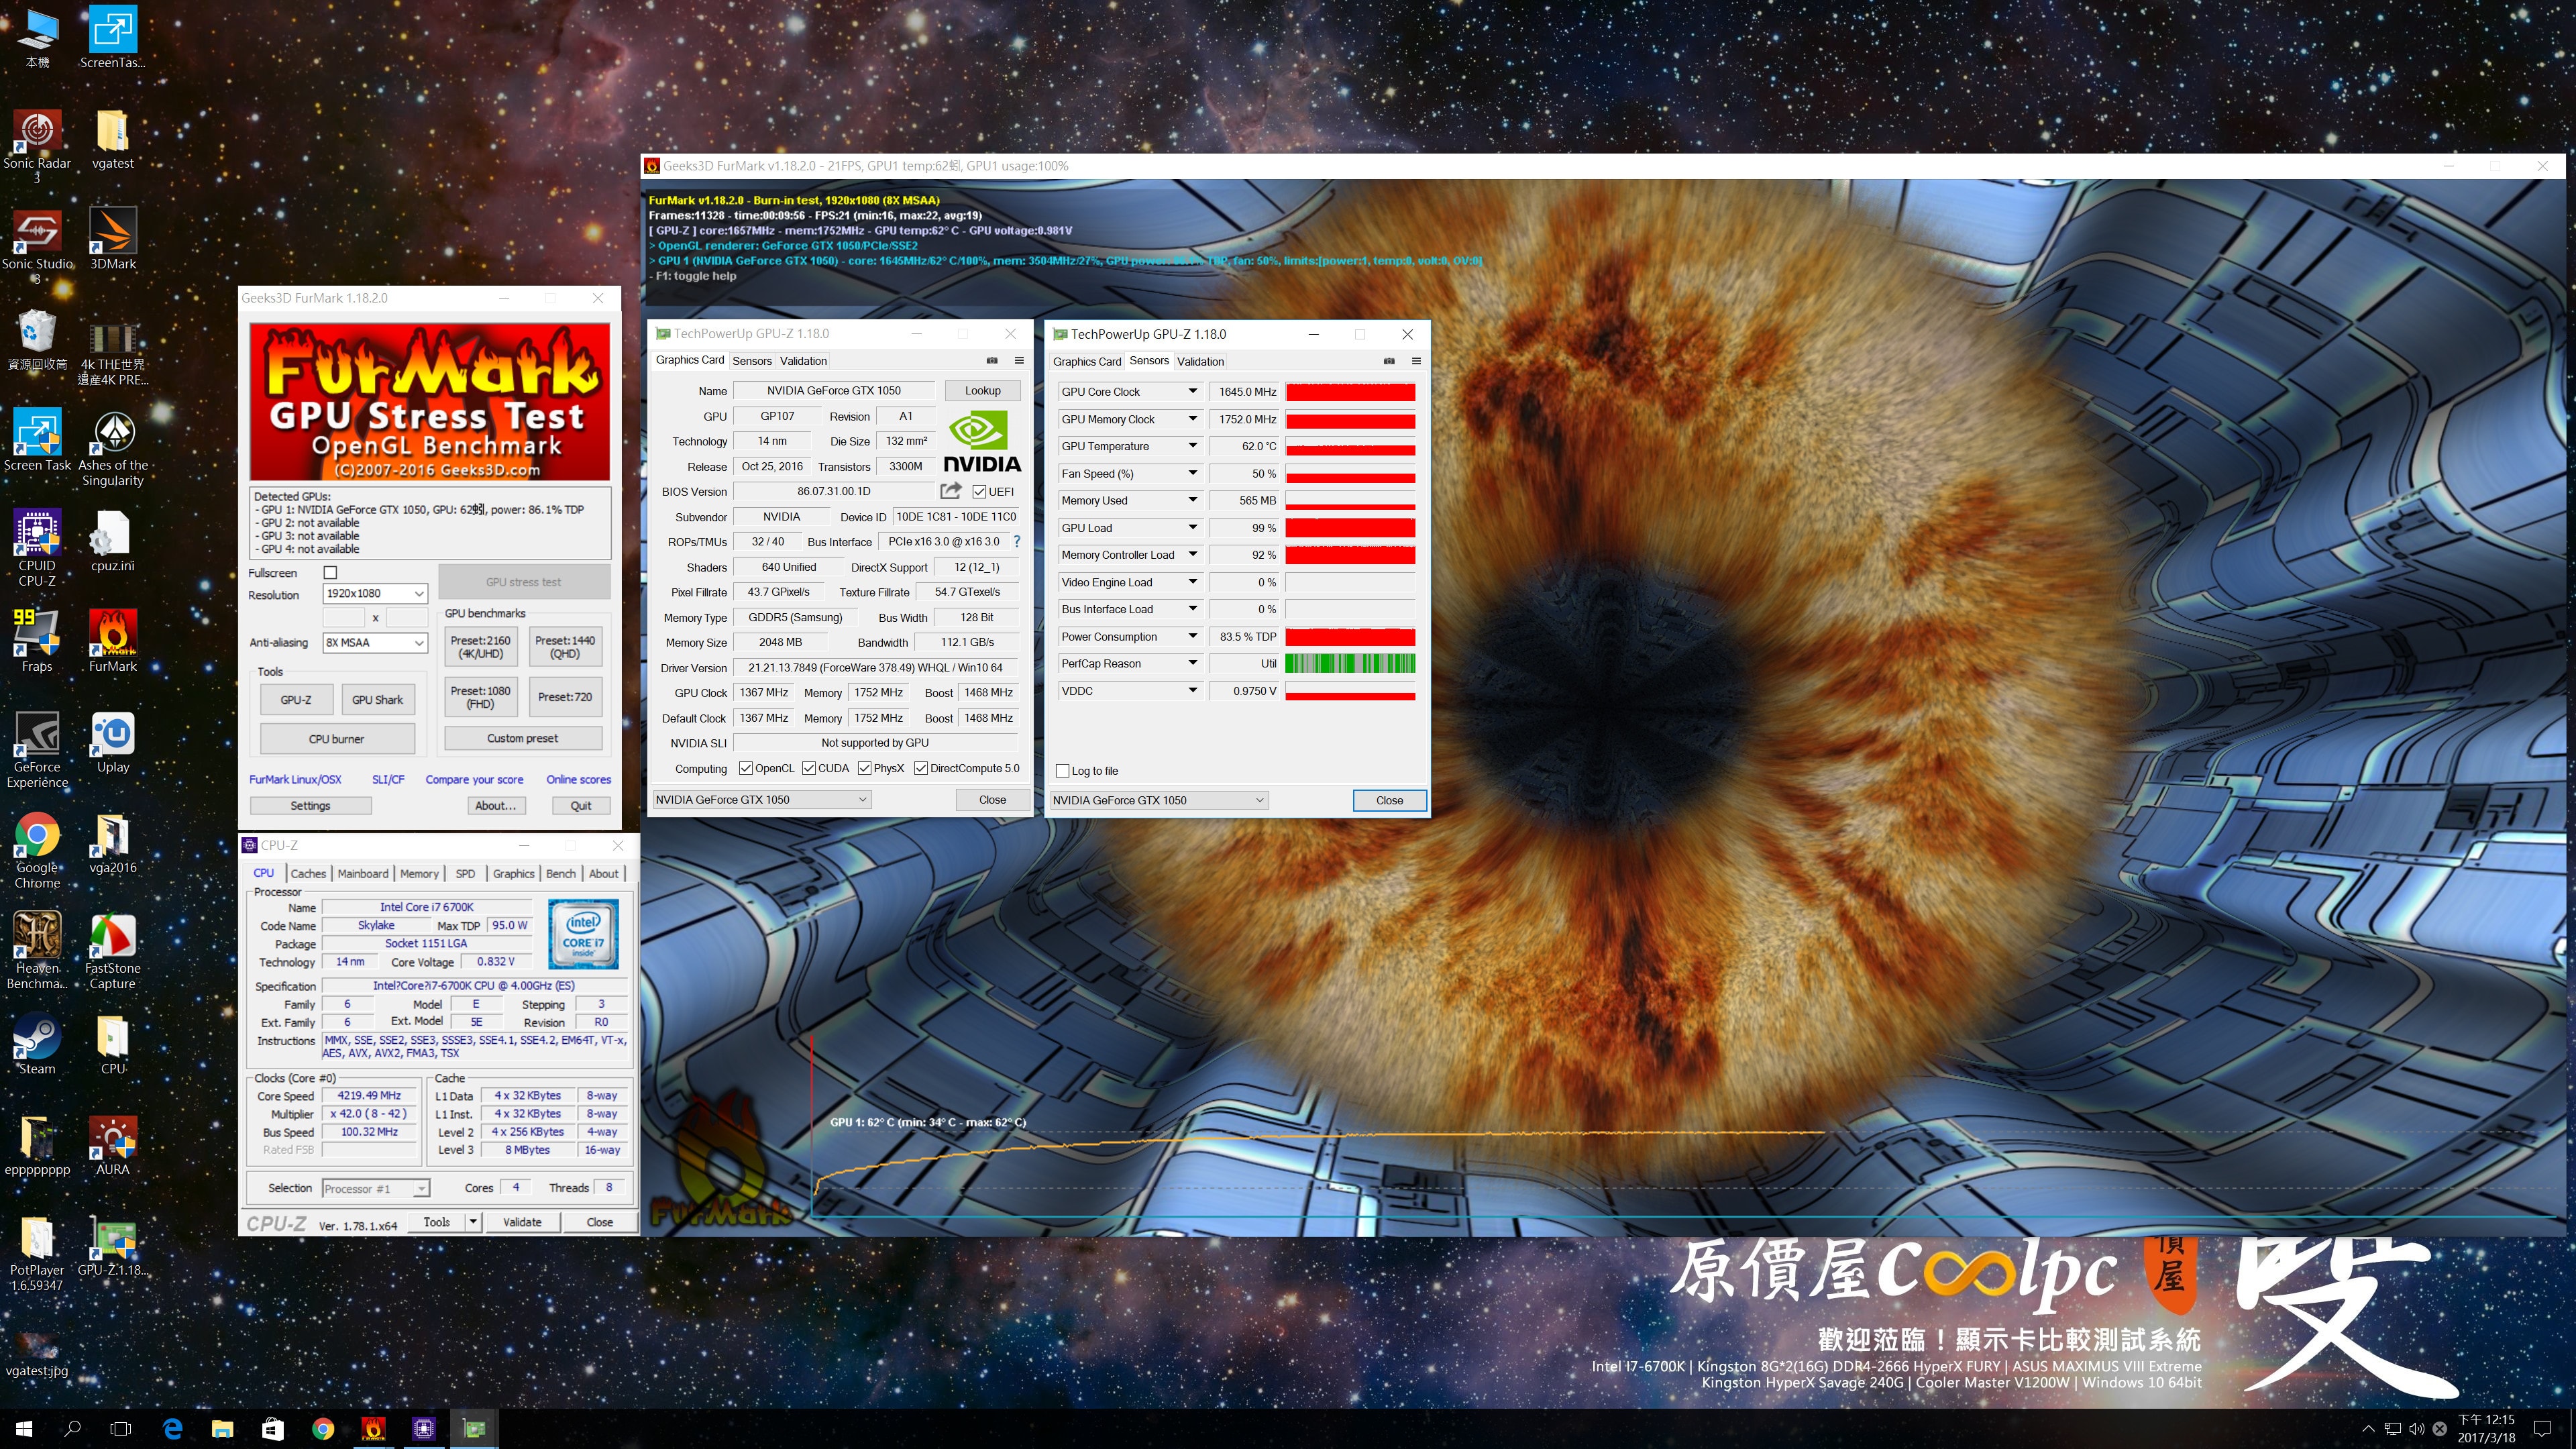Expand the GPU Core Clock sensor dropdown
2576x1449 pixels.
coord(1192,391)
